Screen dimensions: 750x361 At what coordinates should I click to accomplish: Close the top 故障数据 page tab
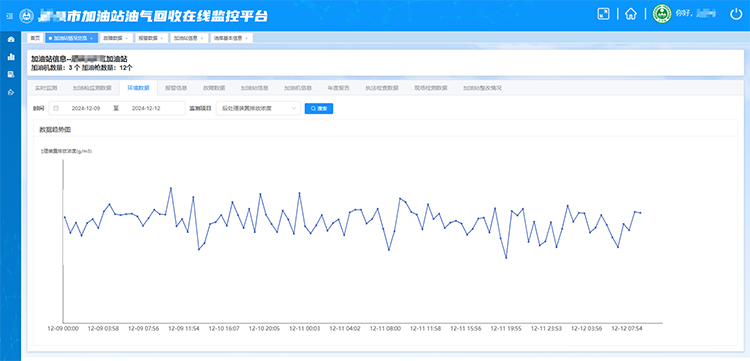[x=126, y=38]
